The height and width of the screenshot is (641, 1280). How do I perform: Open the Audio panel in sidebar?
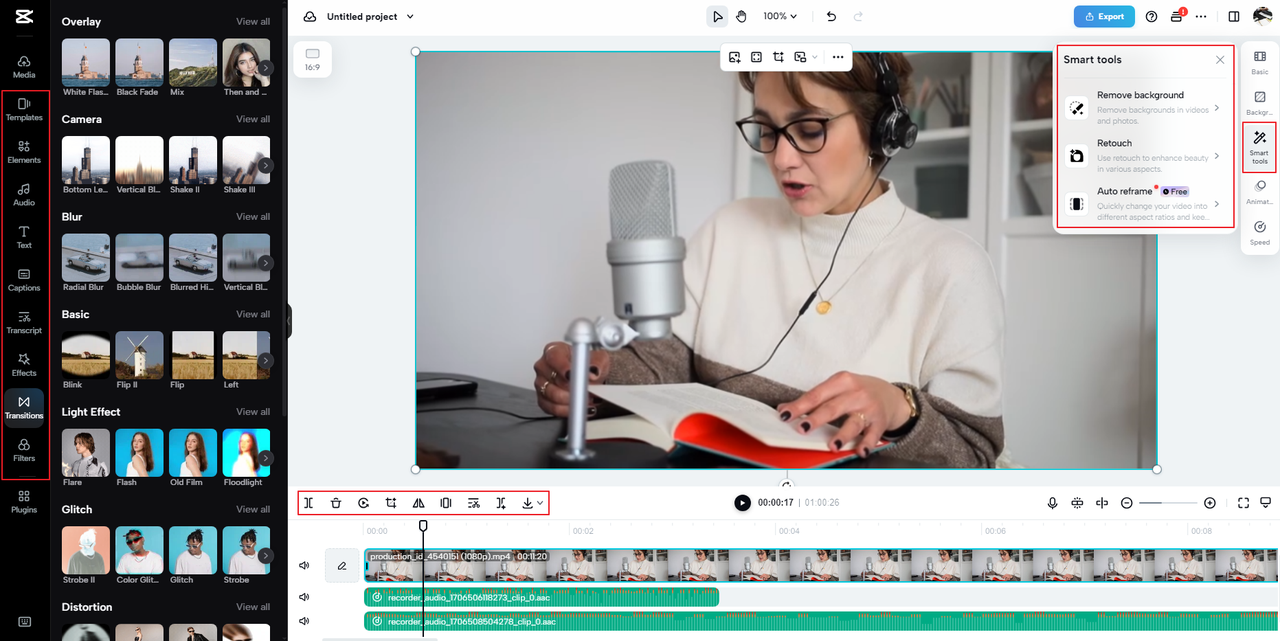(x=24, y=195)
